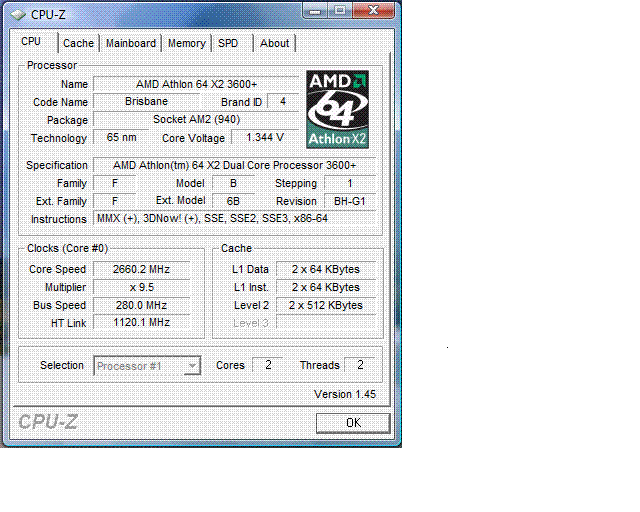Open the Mainboard tab
This screenshot has height=512, width=640.
[131, 43]
